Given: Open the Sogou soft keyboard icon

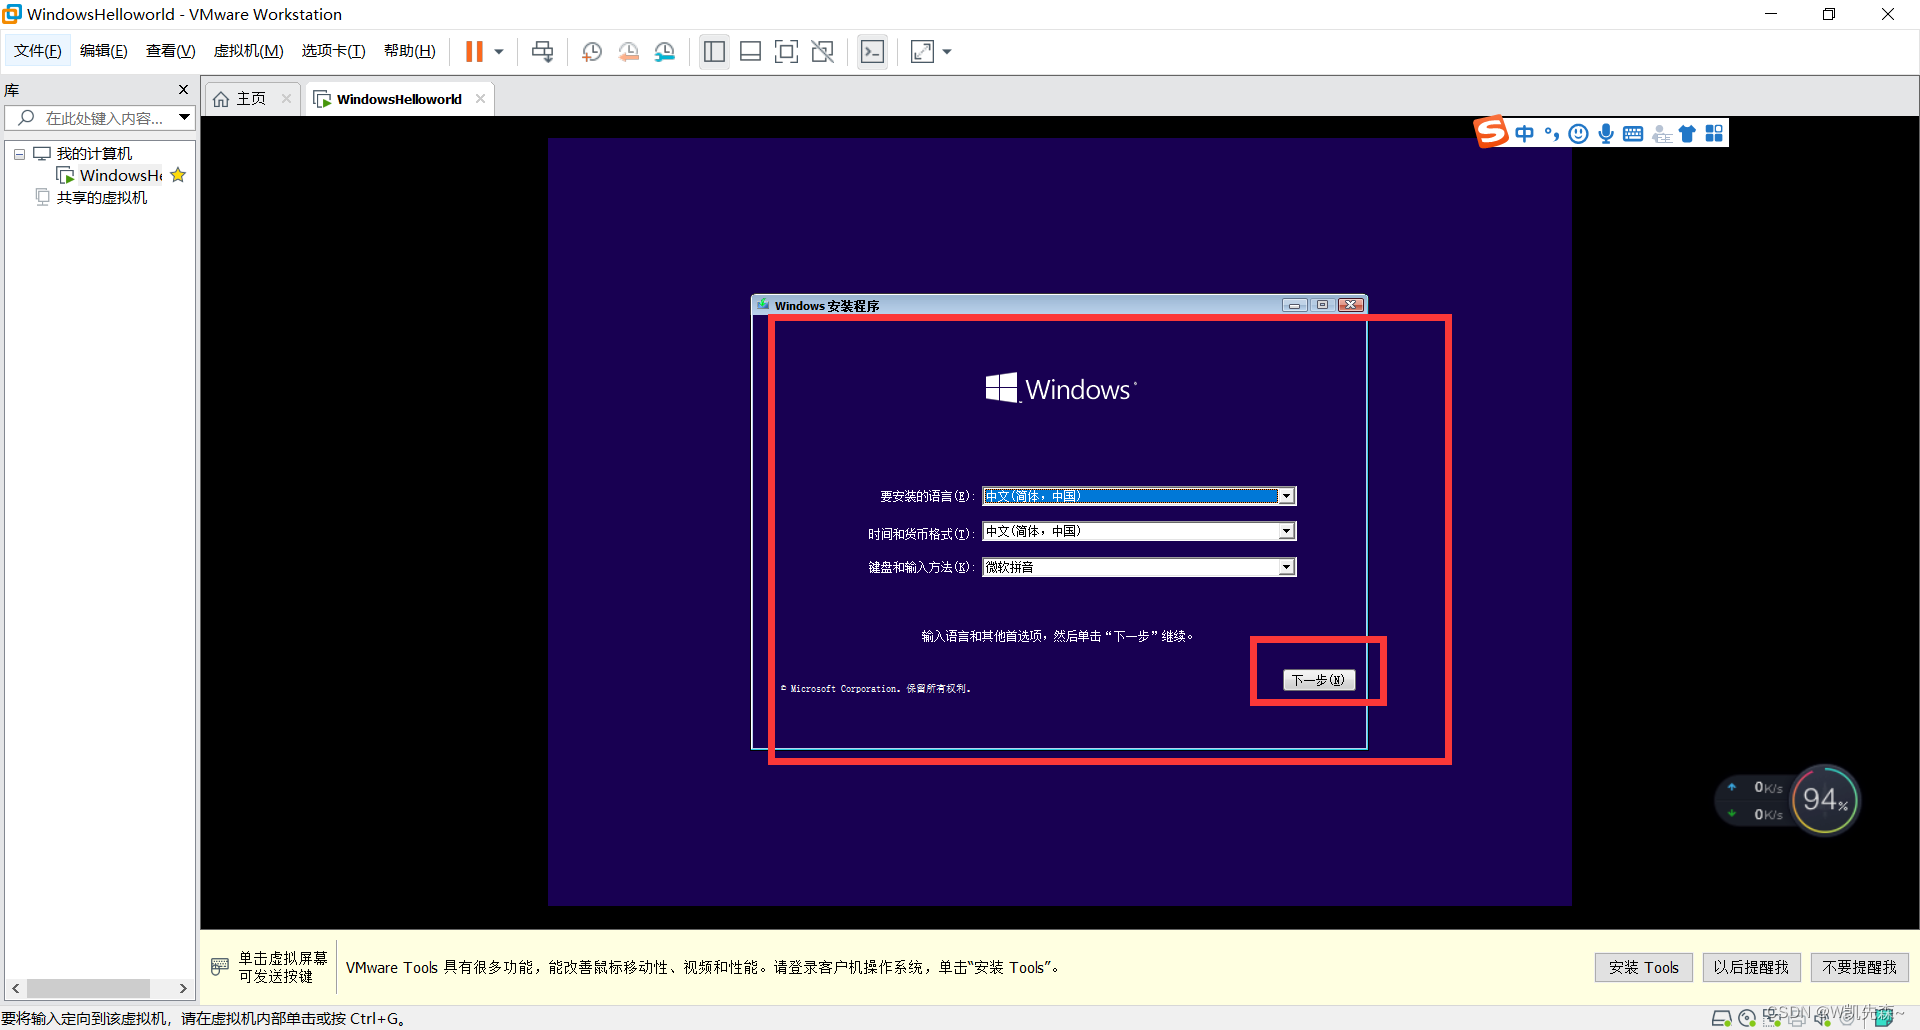Looking at the screenshot, I should pyautogui.click(x=1633, y=134).
